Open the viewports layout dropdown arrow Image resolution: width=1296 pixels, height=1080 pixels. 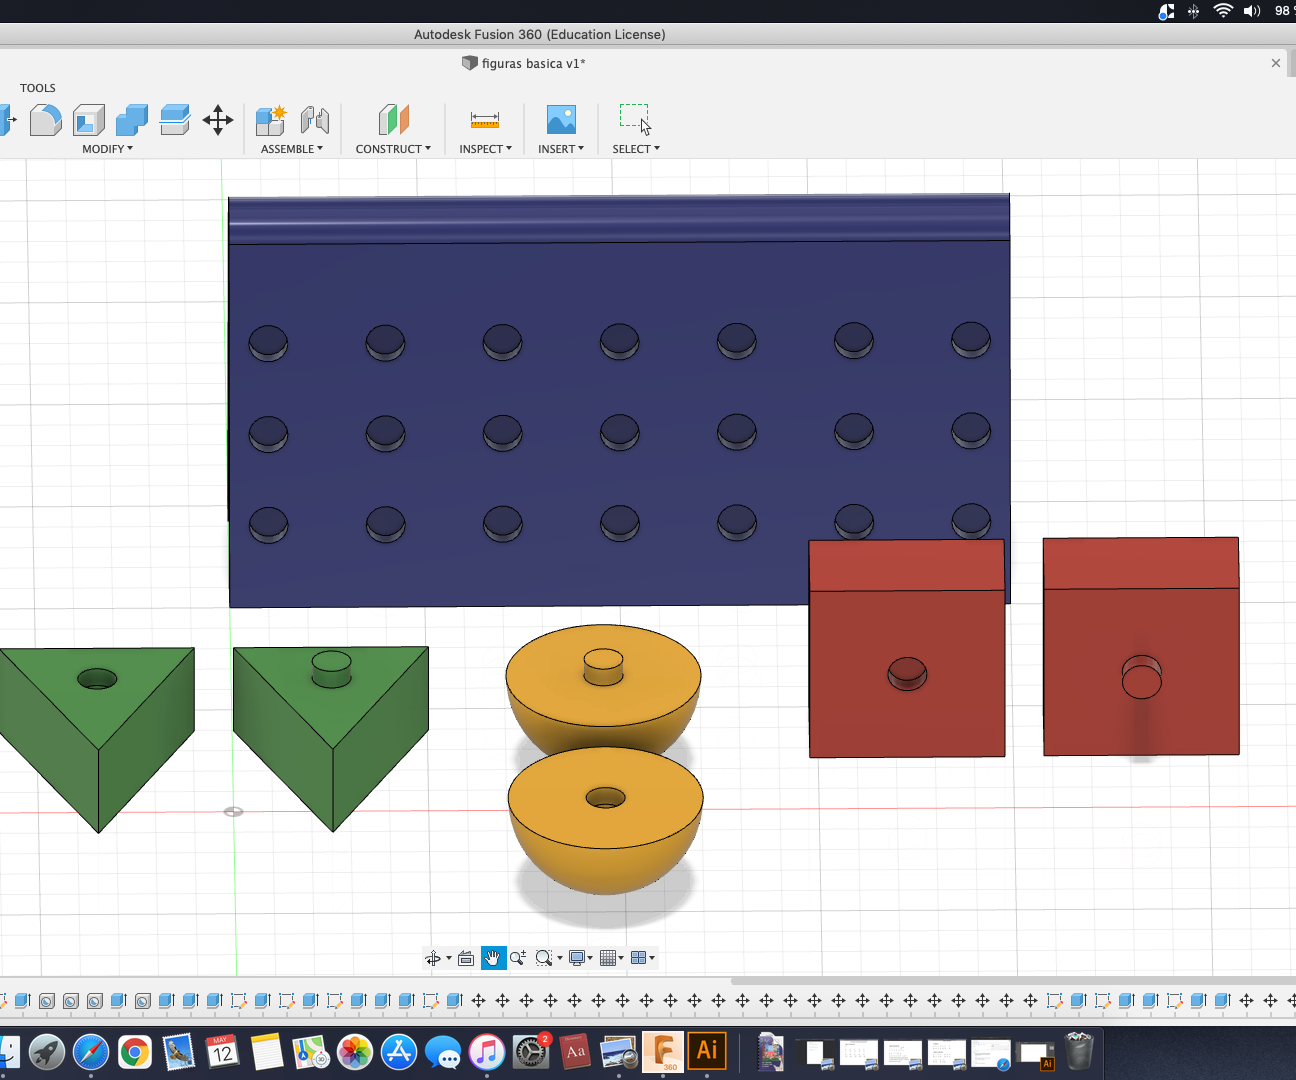click(x=653, y=957)
